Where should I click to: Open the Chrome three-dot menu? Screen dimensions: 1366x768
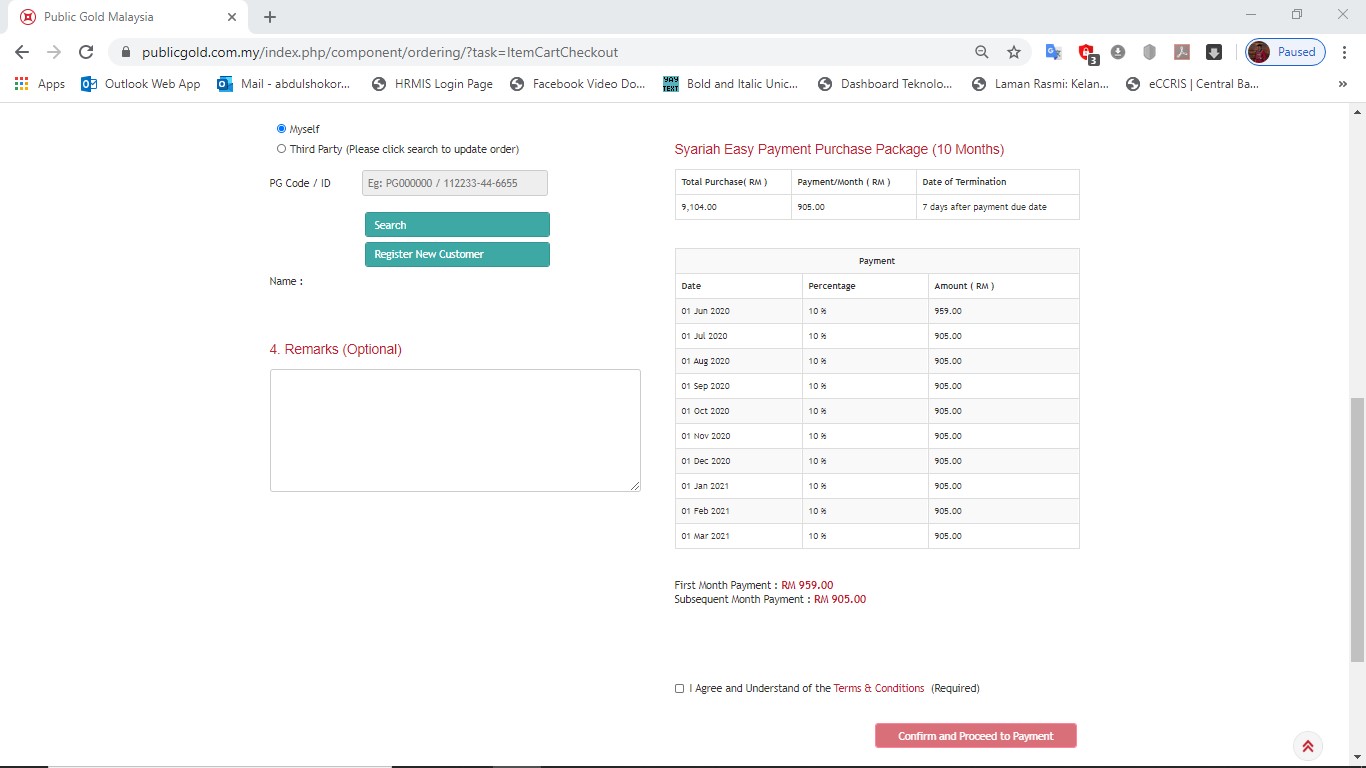(x=1345, y=52)
